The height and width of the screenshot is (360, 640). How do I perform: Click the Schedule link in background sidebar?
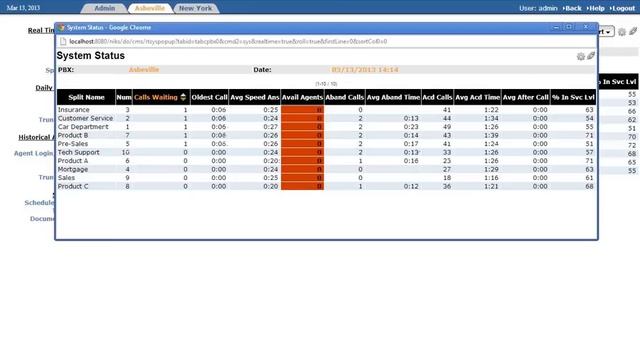[x=39, y=203]
